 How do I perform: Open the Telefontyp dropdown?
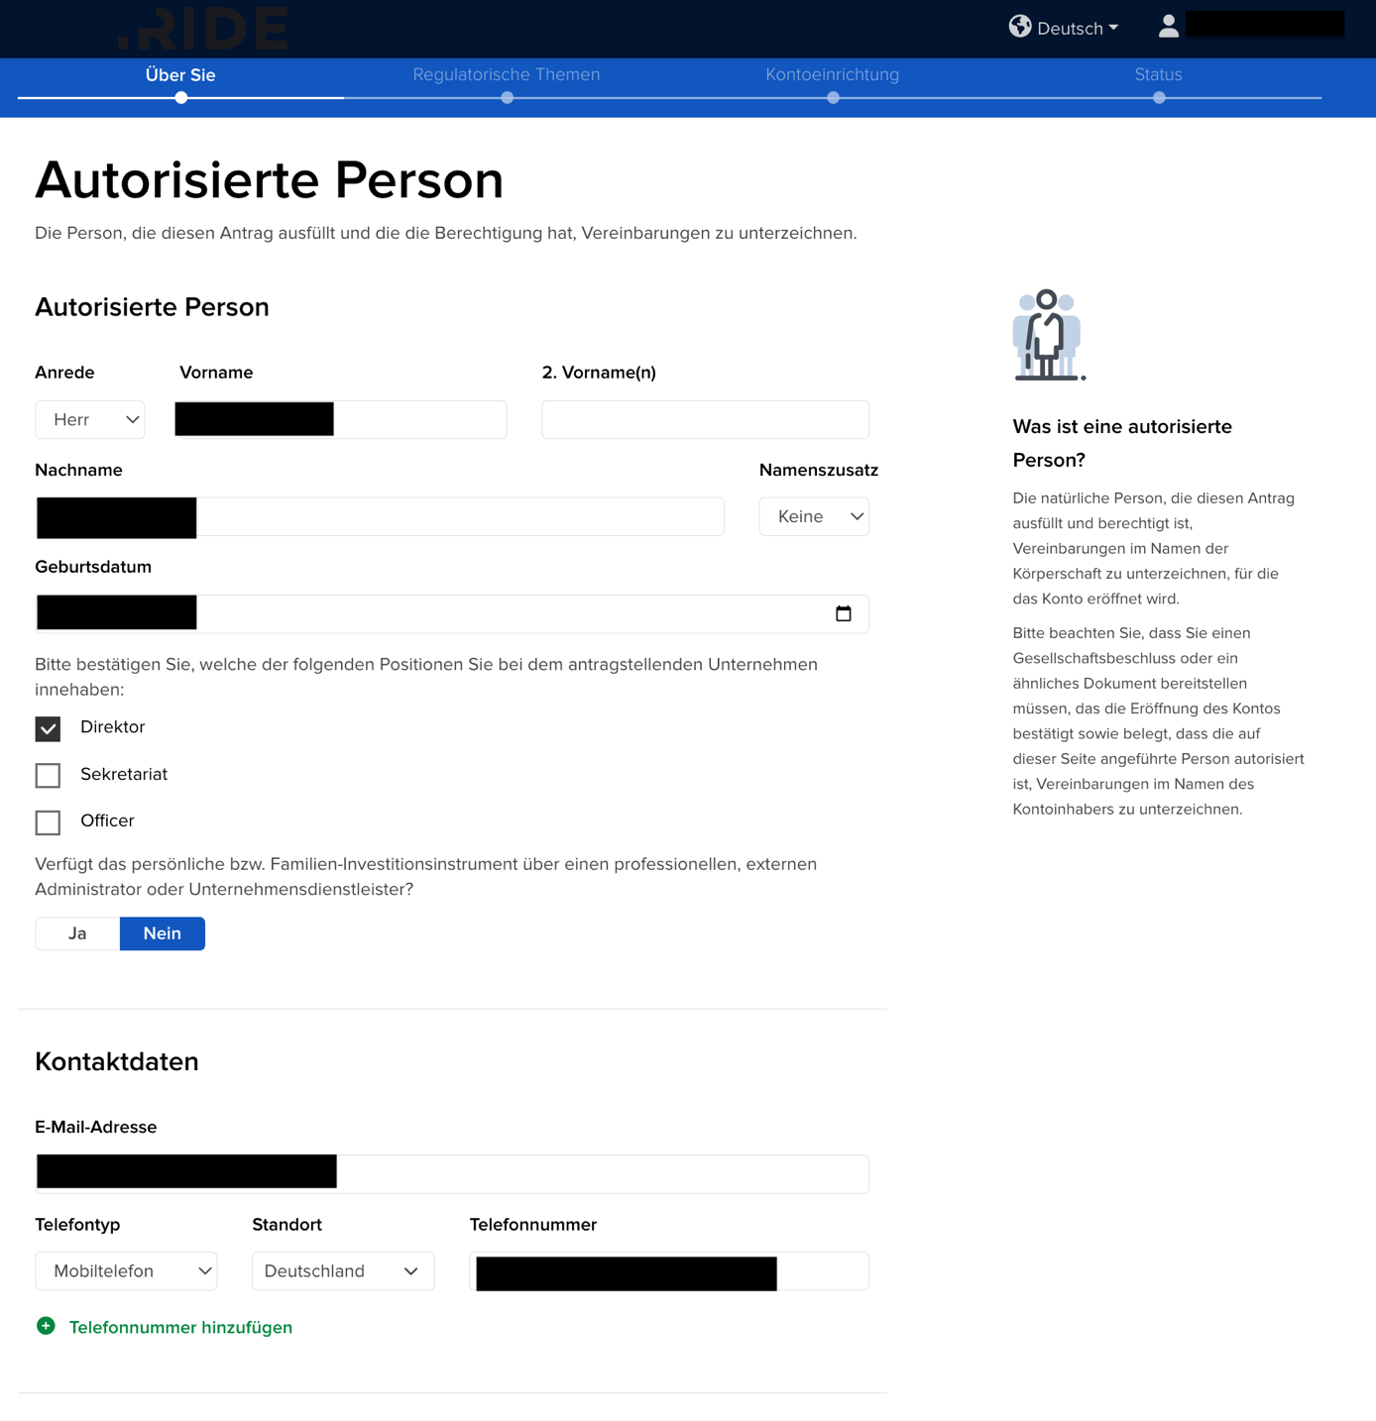[125, 1271]
